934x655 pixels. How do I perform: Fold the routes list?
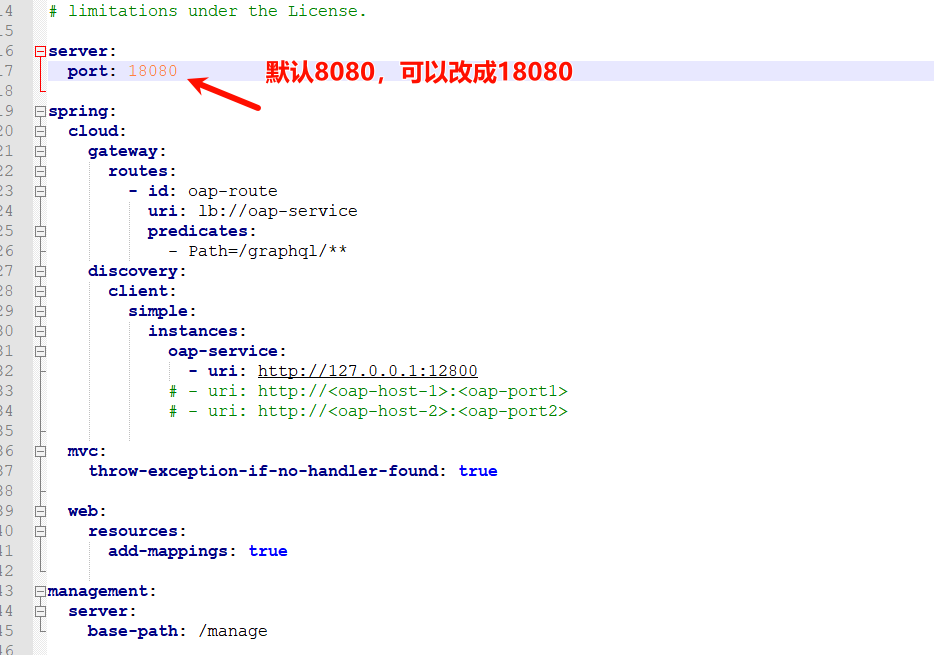coord(40,171)
